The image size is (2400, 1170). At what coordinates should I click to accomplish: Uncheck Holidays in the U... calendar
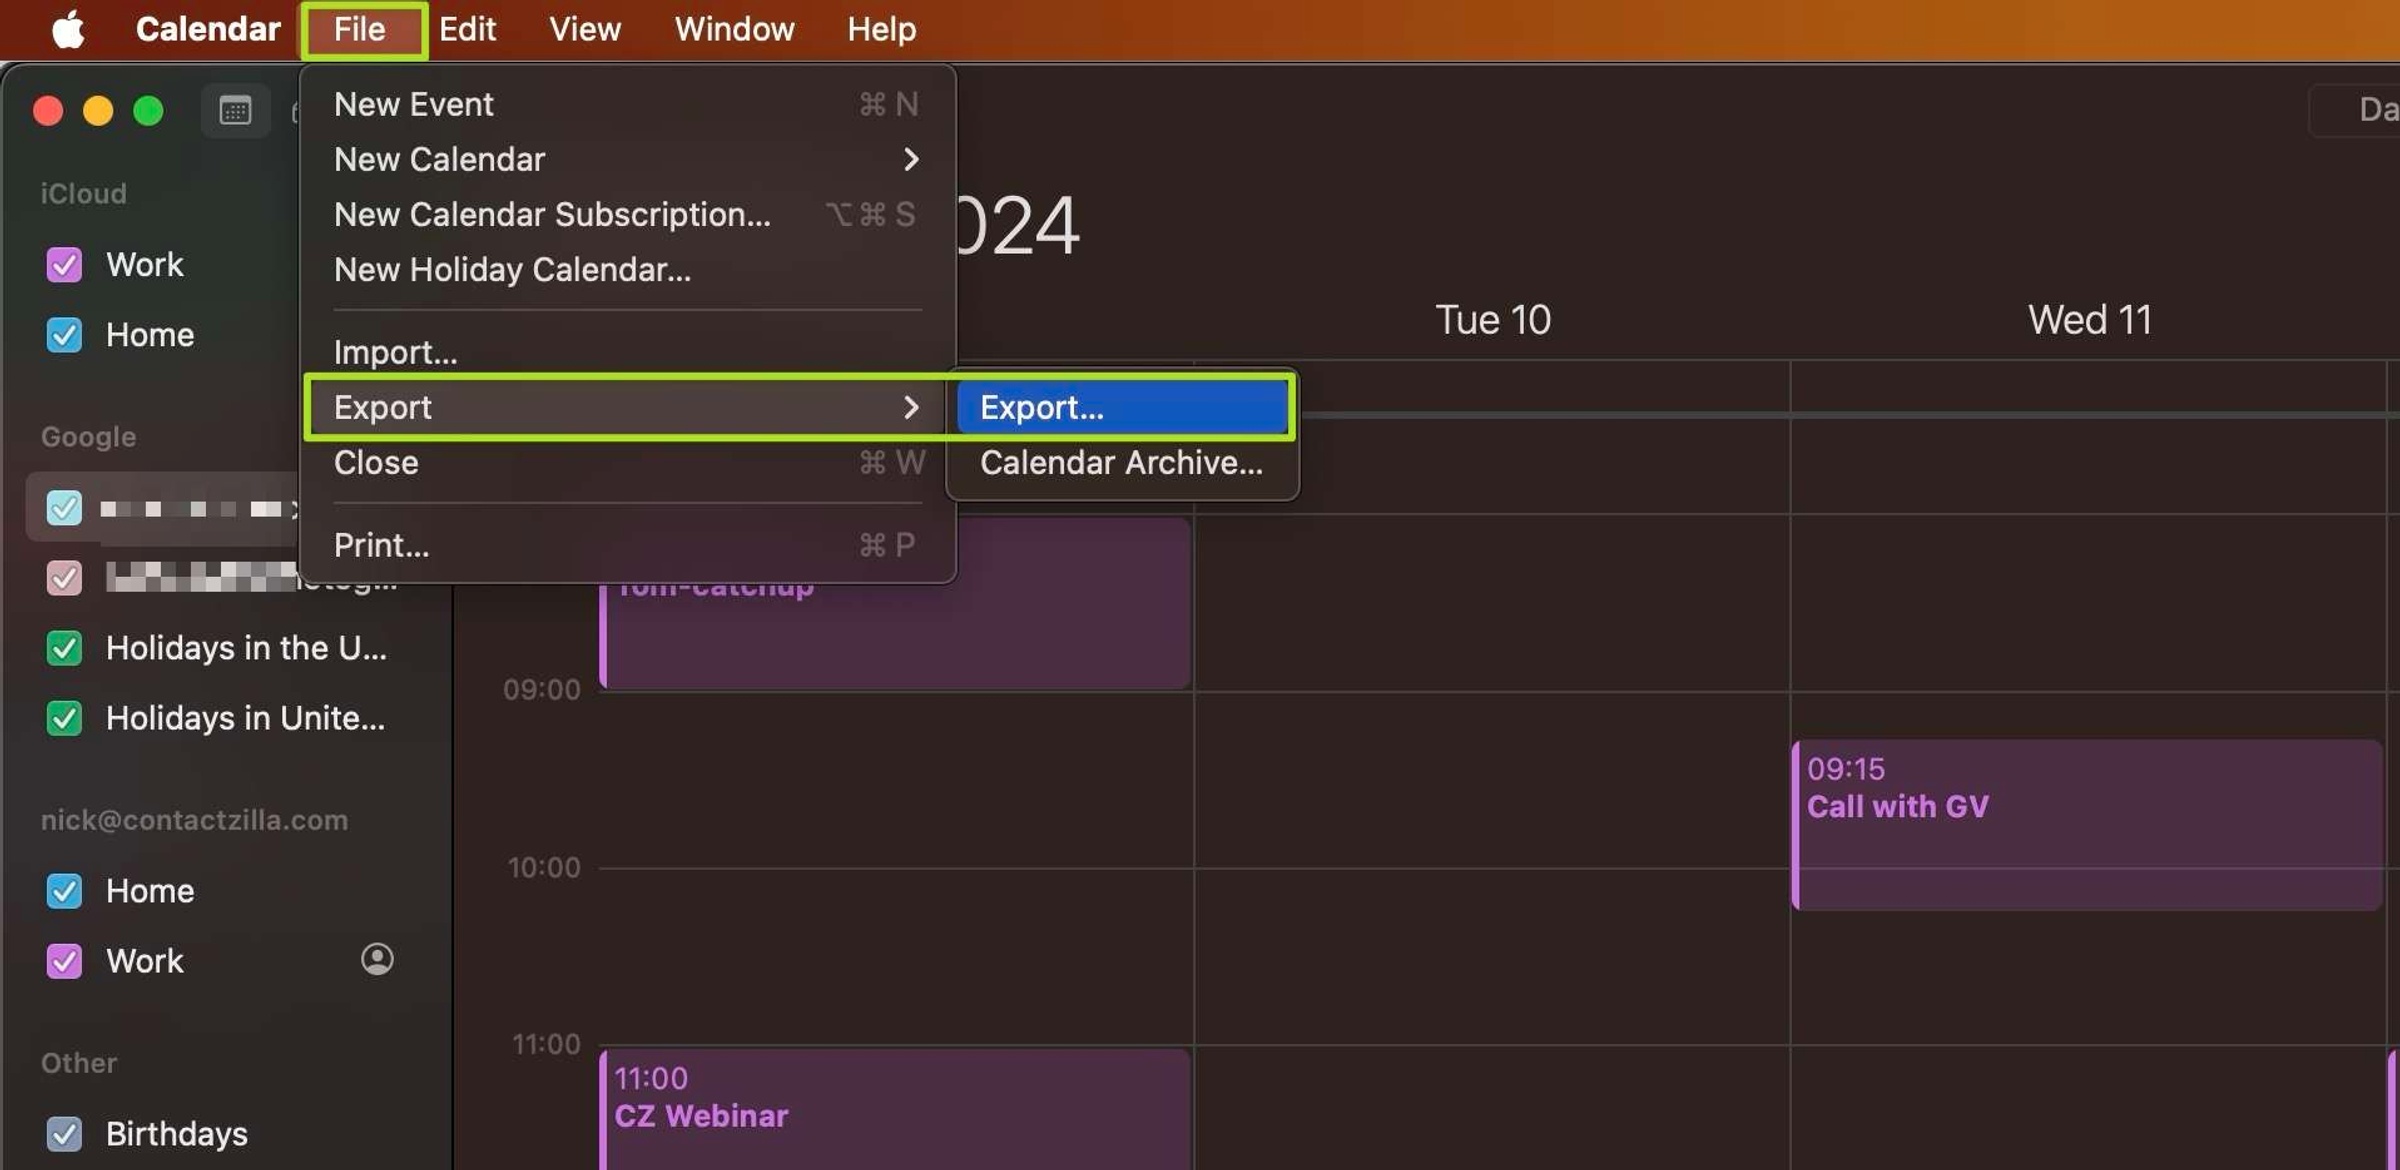coord(64,648)
